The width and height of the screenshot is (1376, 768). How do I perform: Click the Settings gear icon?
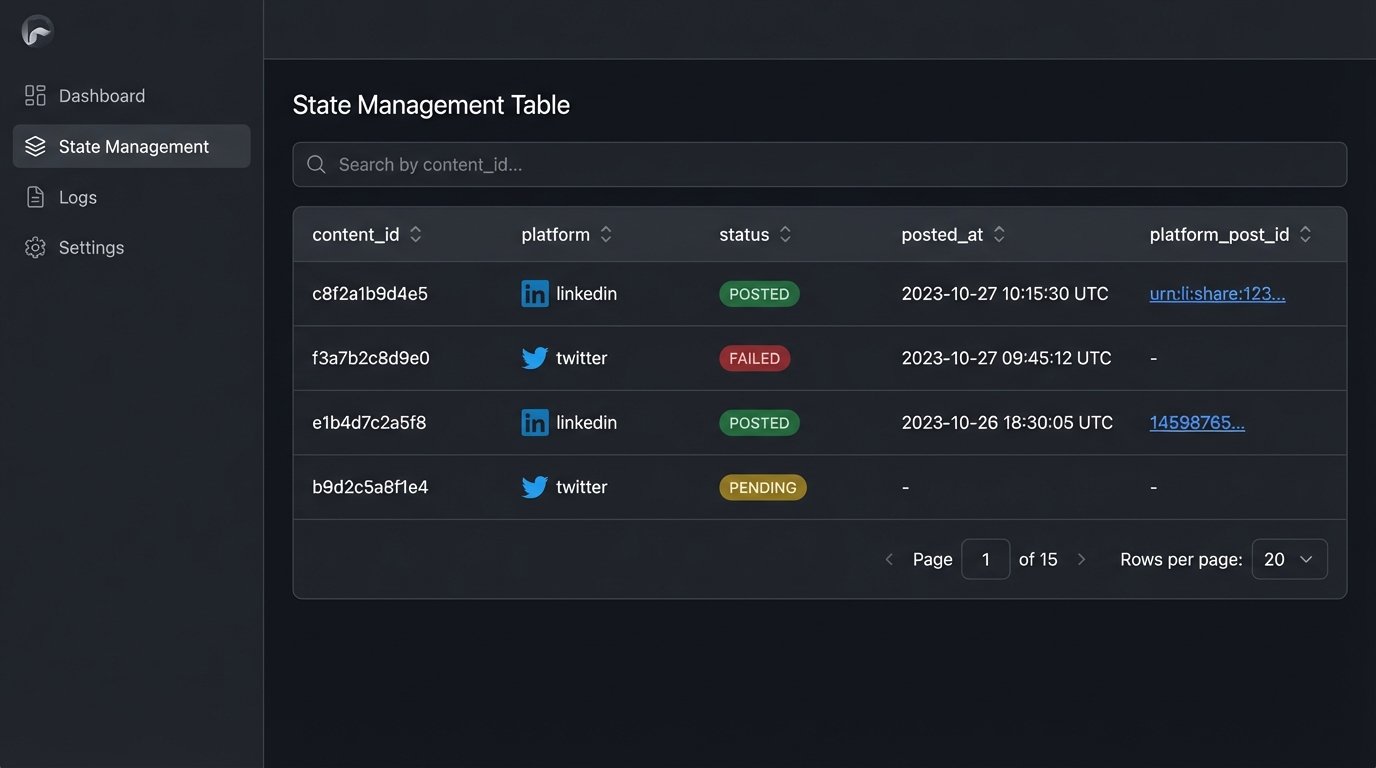pos(35,248)
